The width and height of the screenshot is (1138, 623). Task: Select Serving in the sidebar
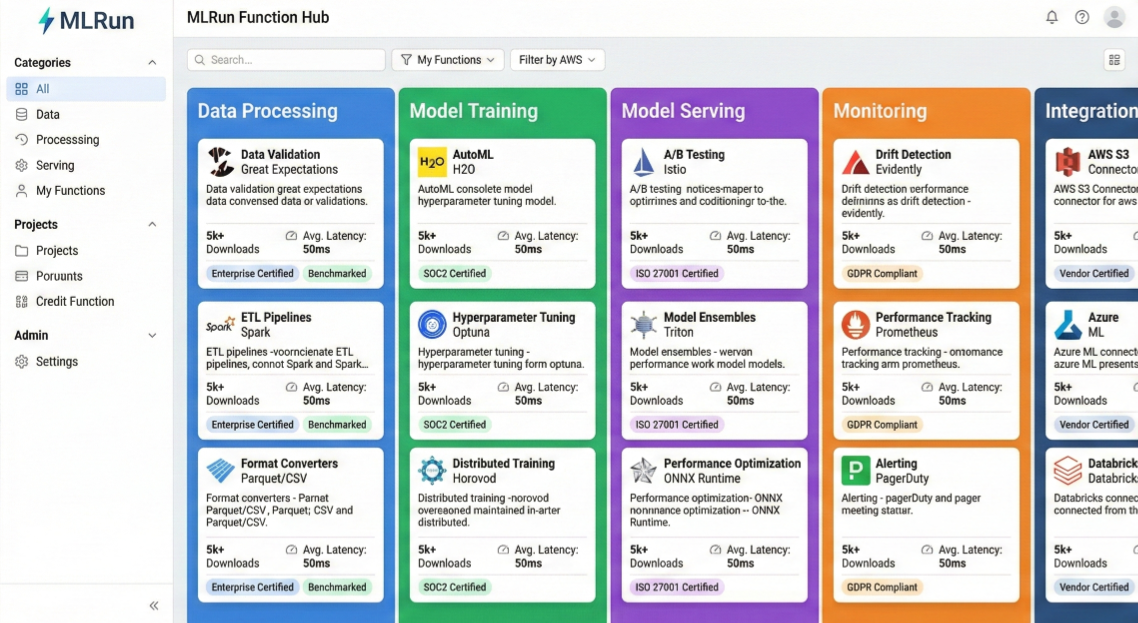click(55, 165)
